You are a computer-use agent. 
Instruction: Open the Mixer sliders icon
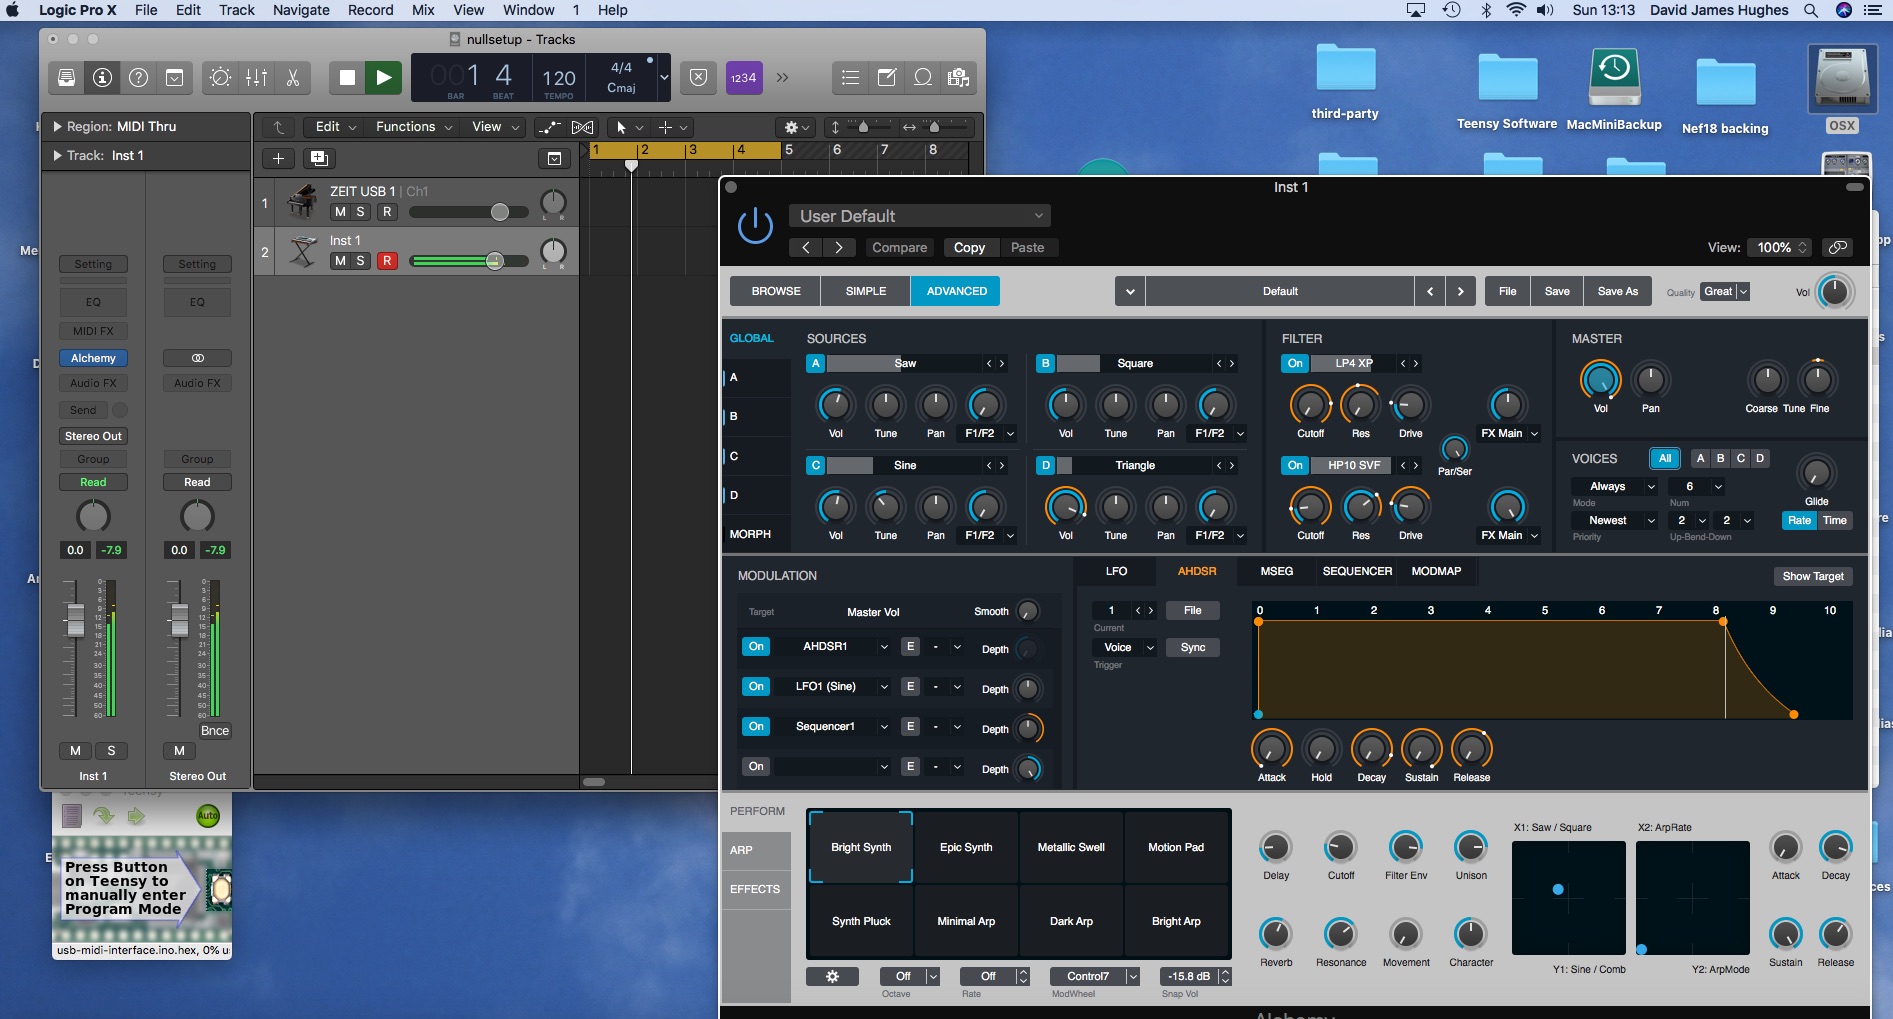(x=257, y=78)
